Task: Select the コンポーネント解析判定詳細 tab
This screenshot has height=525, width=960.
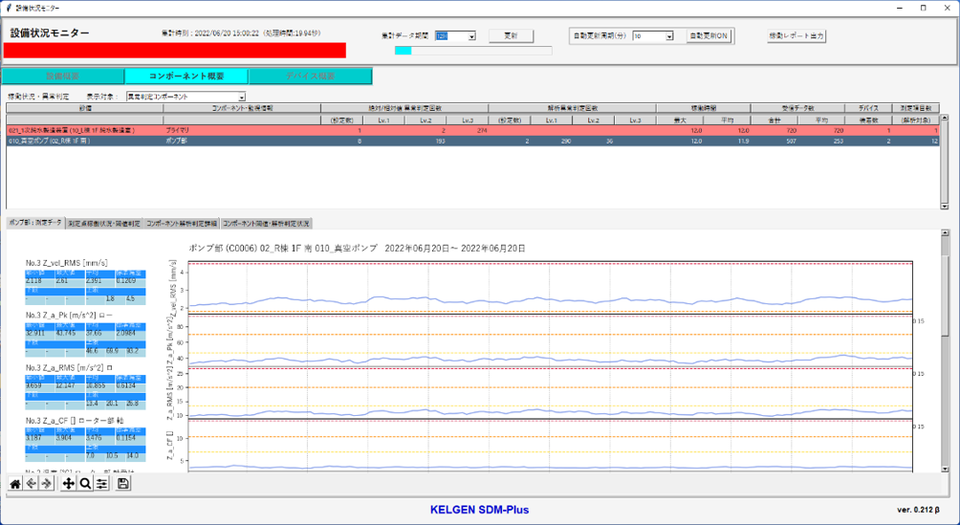Action: (181, 221)
